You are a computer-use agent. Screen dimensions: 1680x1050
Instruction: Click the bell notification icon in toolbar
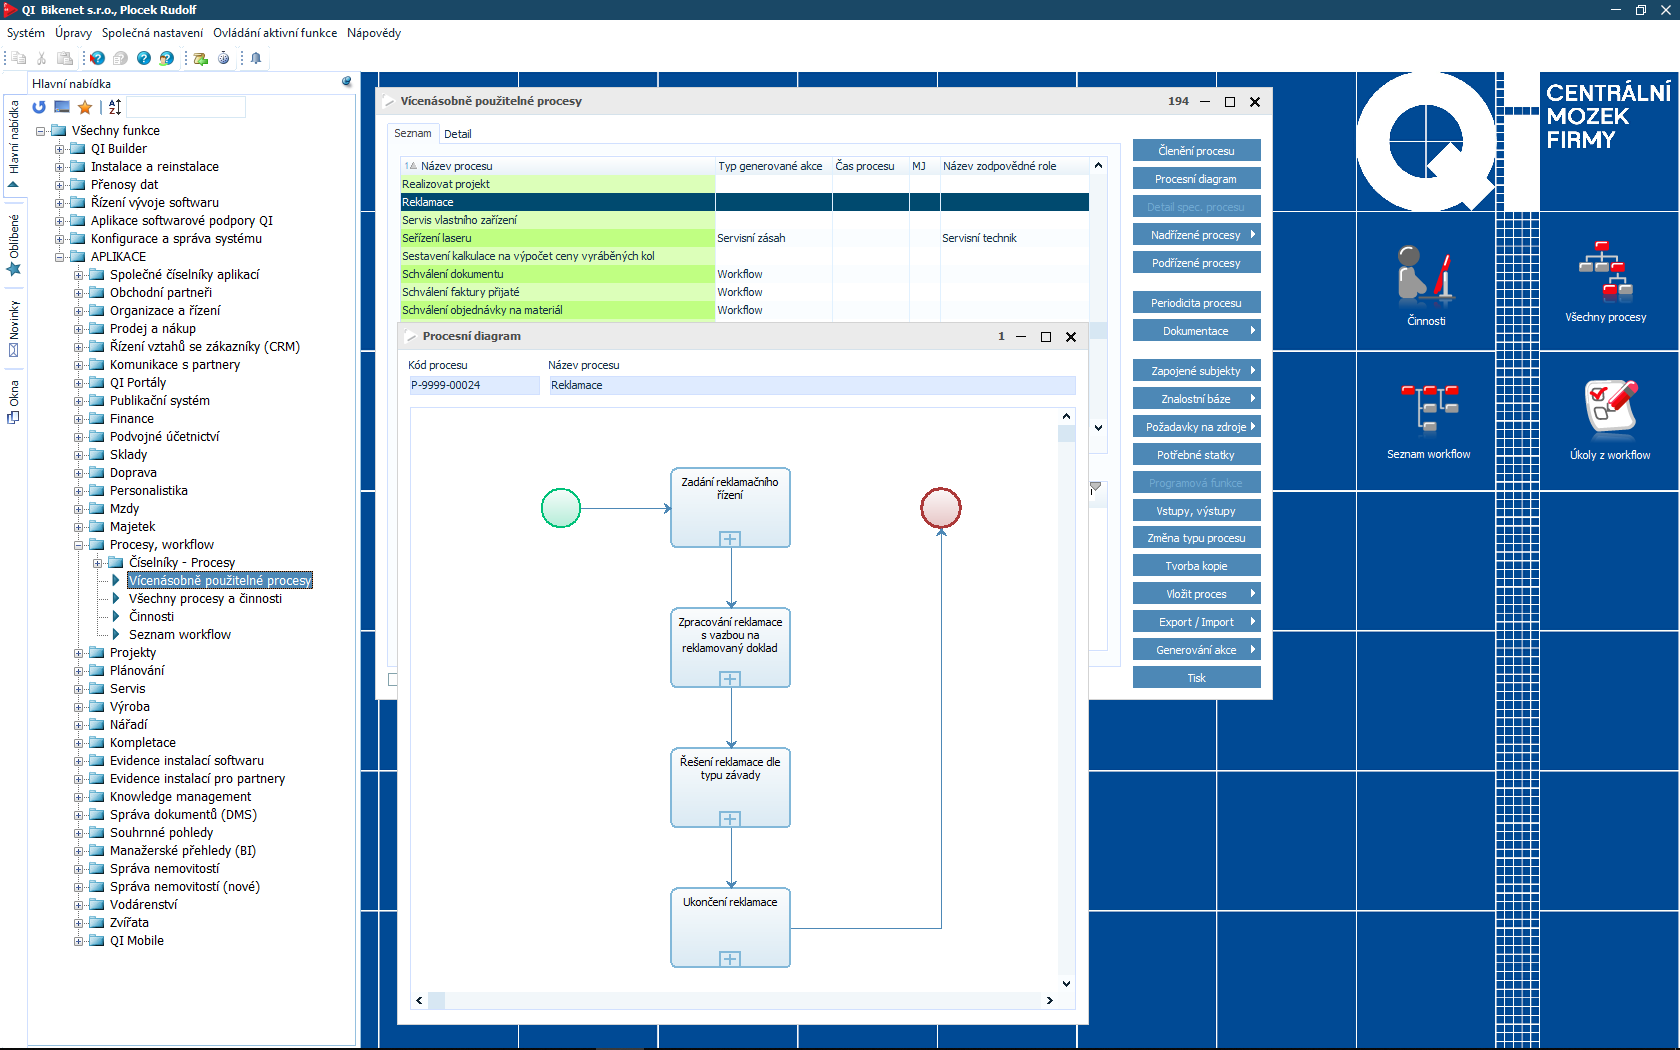click(x=256, y=58)
